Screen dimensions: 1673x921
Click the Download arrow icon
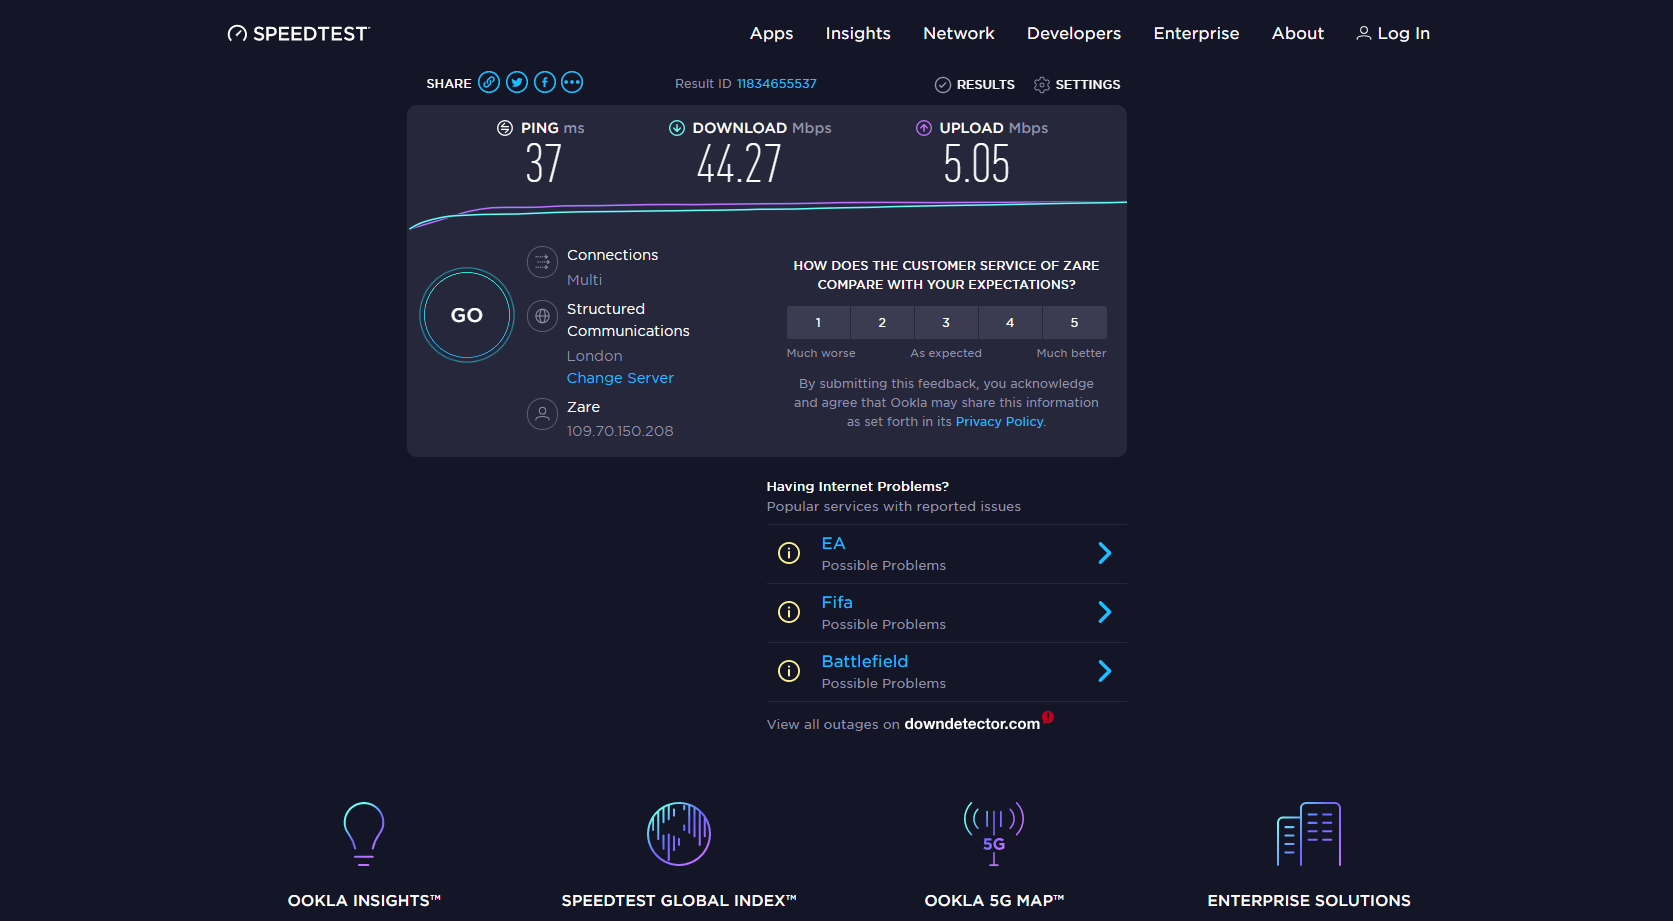pos(677,128)
